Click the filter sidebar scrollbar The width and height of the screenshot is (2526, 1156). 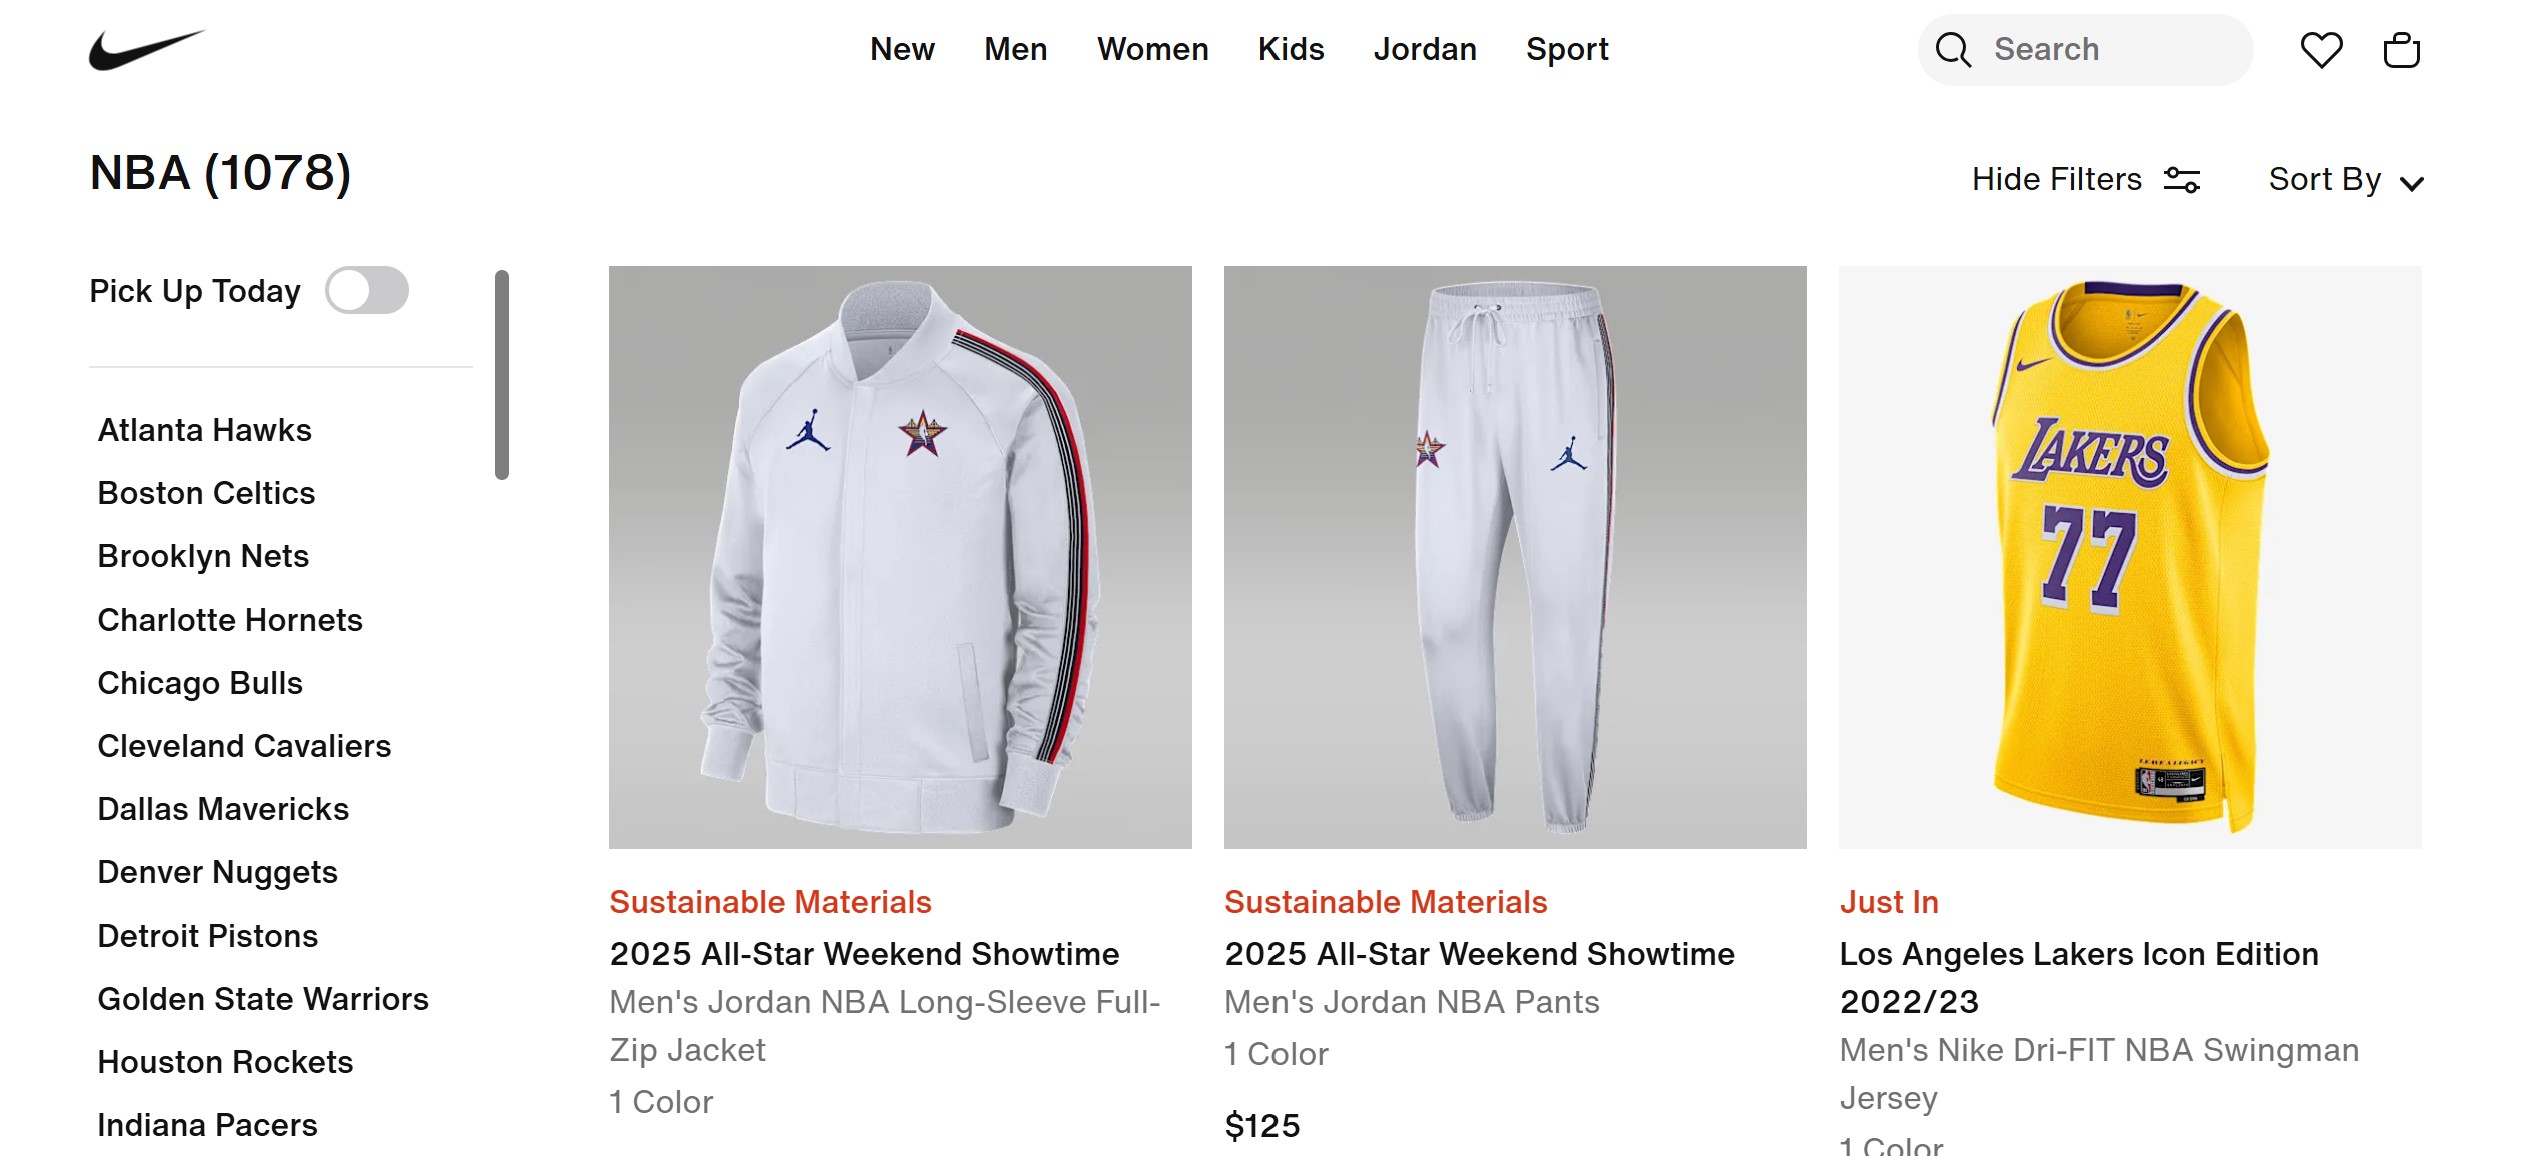(x=502, y=375)
